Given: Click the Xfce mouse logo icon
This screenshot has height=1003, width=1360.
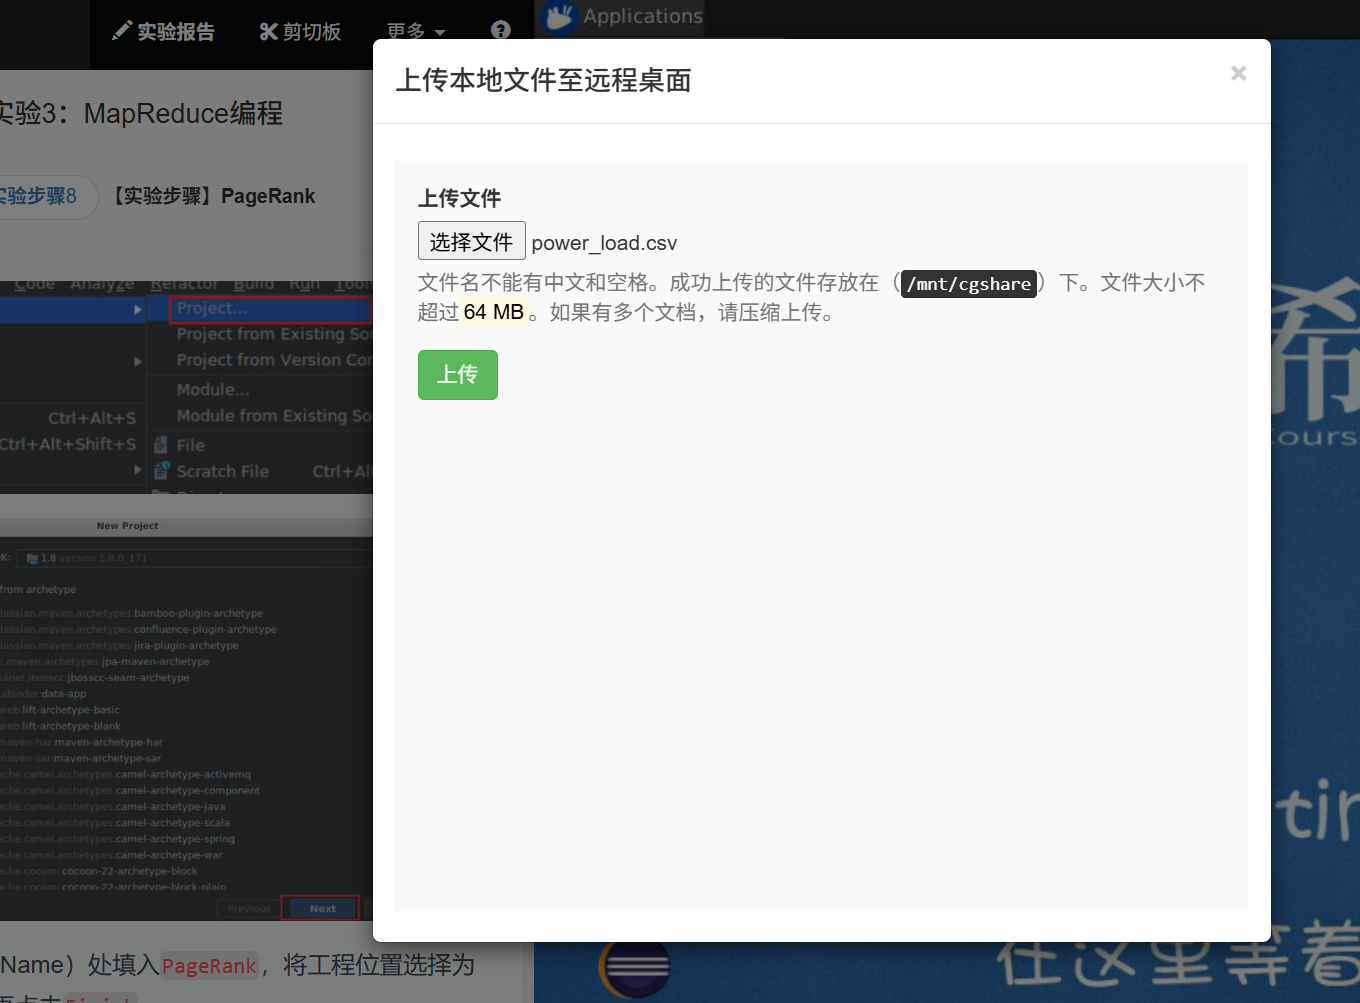Looking at the screenshot, I should point(559,16).
